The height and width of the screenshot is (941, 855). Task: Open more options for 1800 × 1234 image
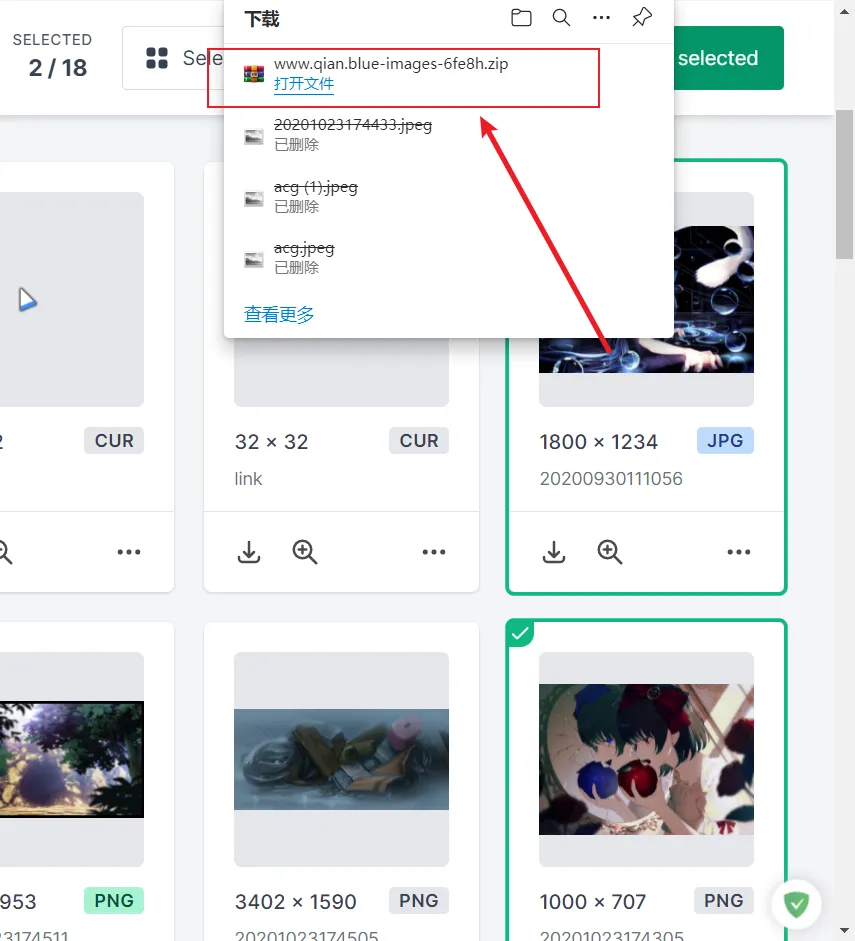pos(739,552)
